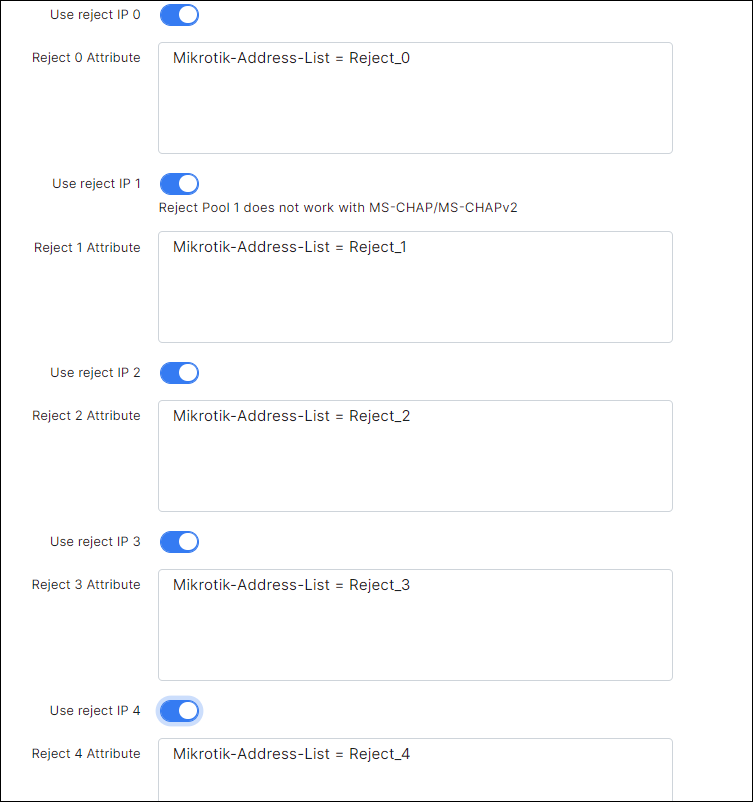
Task: Click the "Reject 0 Attribute" label
Action: coord(86,58)
